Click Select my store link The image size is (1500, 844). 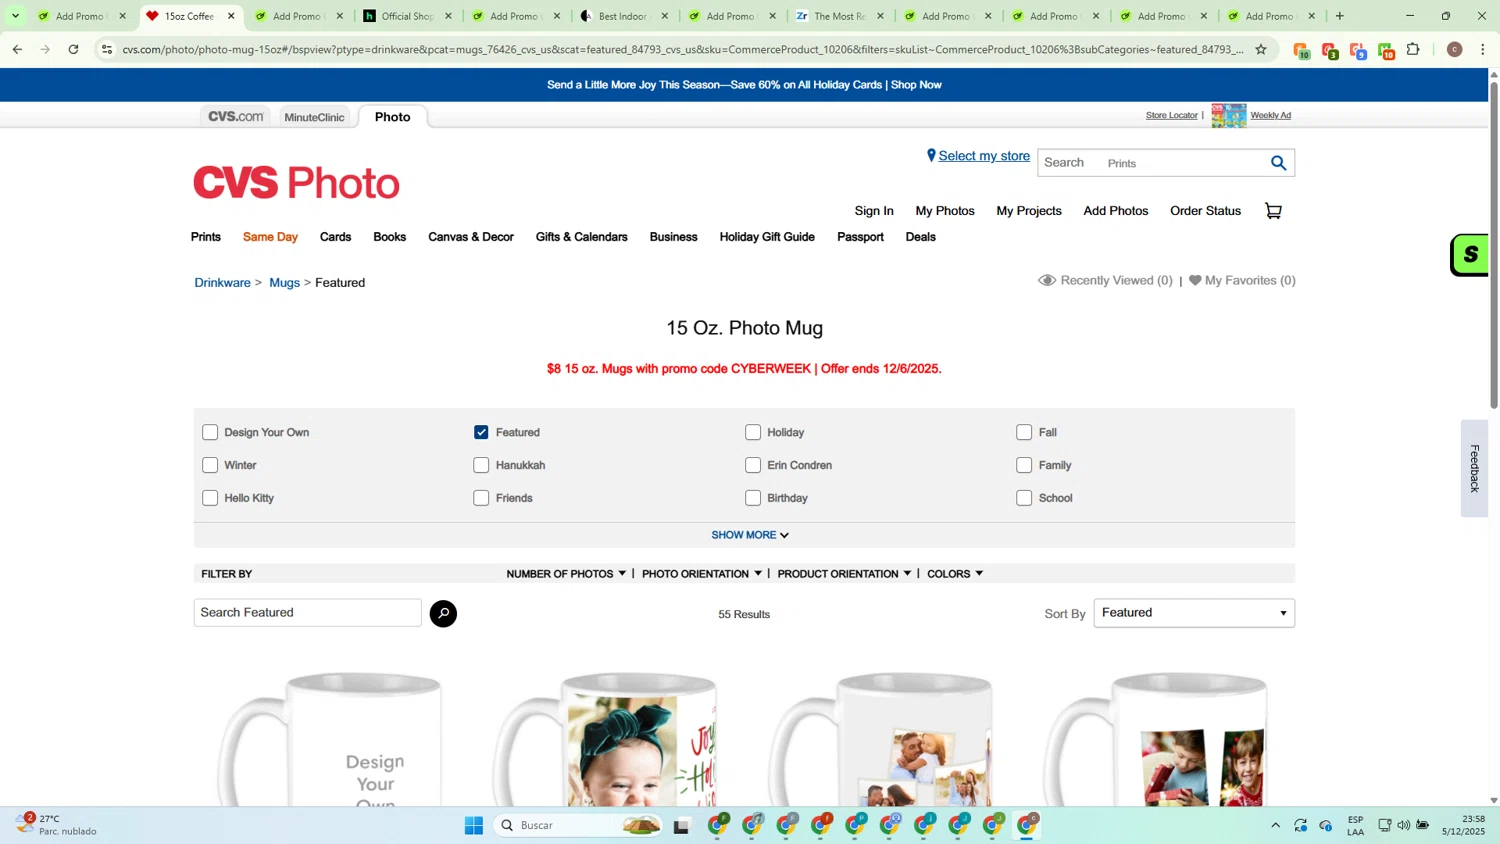(x=984, y=156)
